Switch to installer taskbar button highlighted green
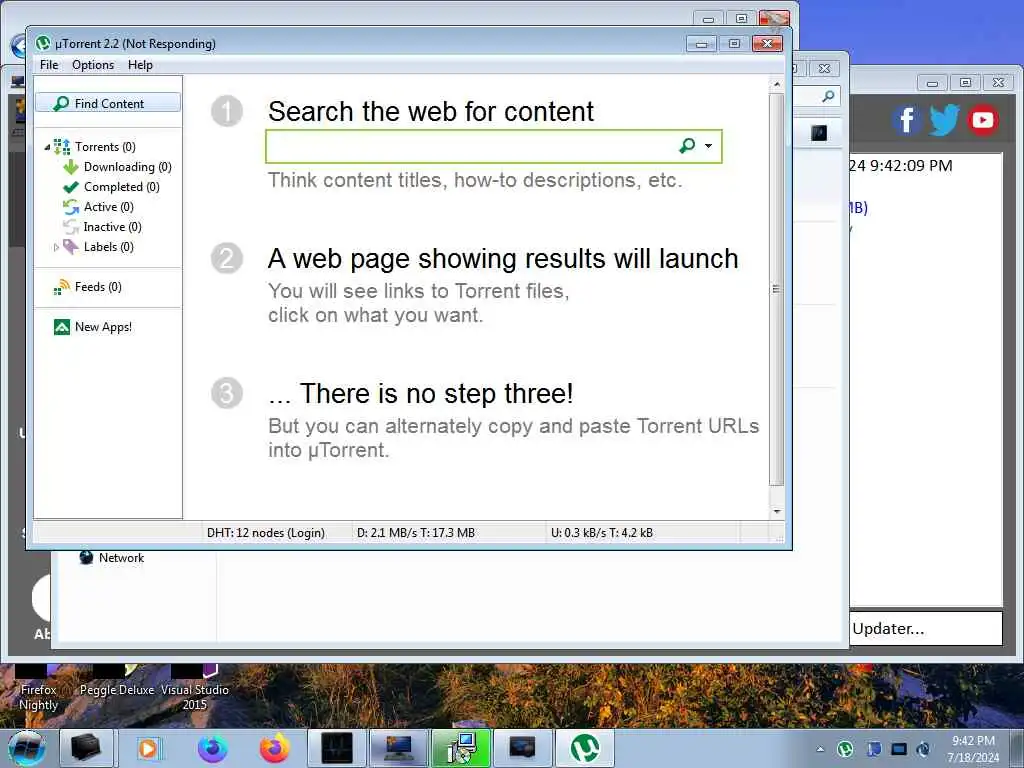This screenshot has width=1024, height=768. [461, 748]
